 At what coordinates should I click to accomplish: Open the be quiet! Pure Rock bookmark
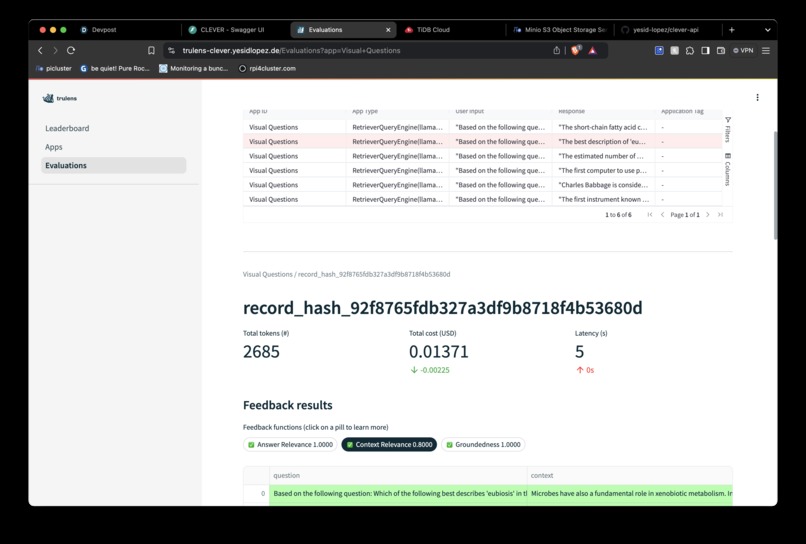pyautogui.click(x=115, y=68)
